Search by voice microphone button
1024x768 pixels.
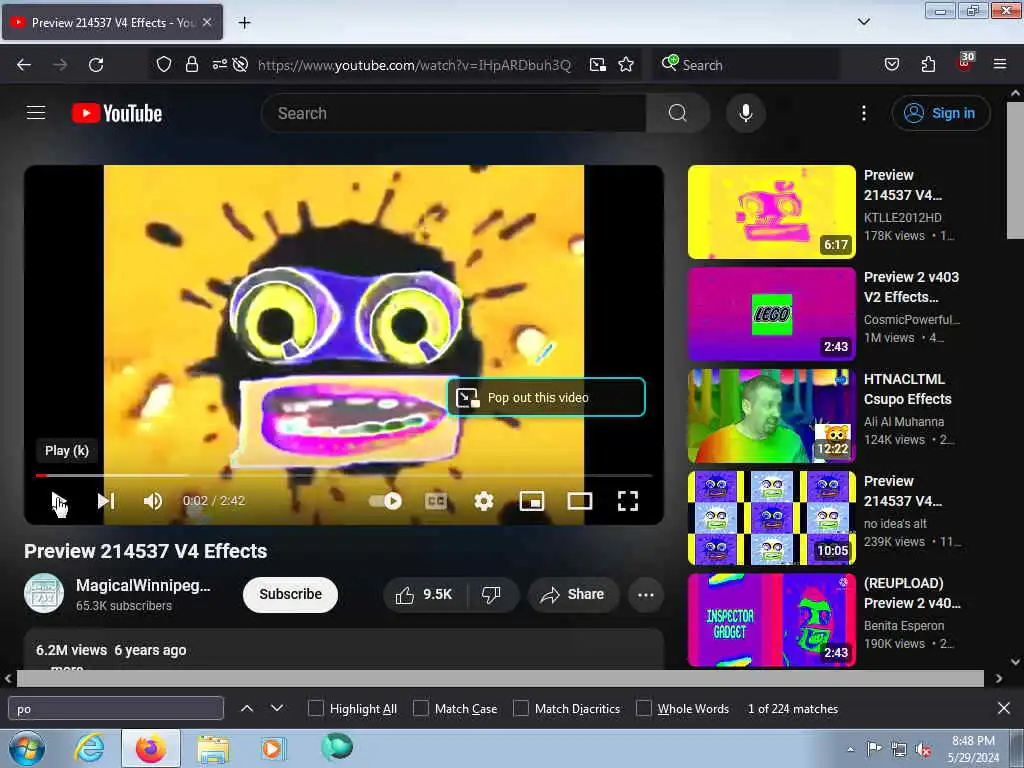click(746, 113)
